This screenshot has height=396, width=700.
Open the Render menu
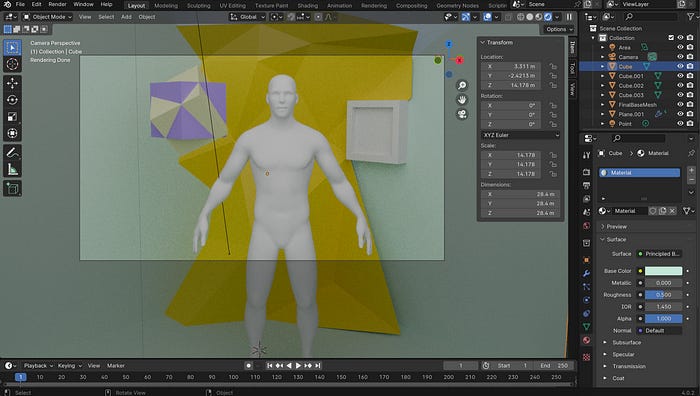(x=57, y=4)
